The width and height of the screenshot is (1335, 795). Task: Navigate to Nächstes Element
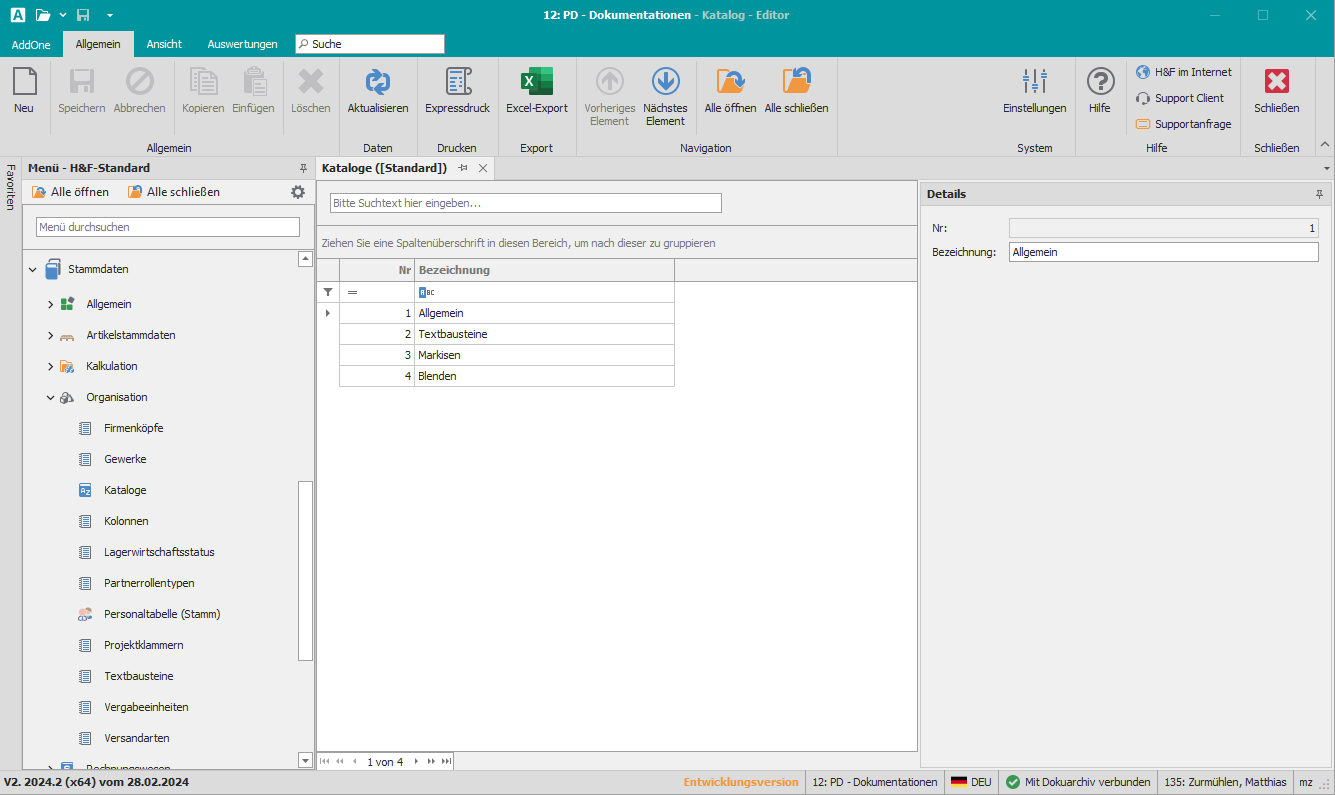point(664,93)
